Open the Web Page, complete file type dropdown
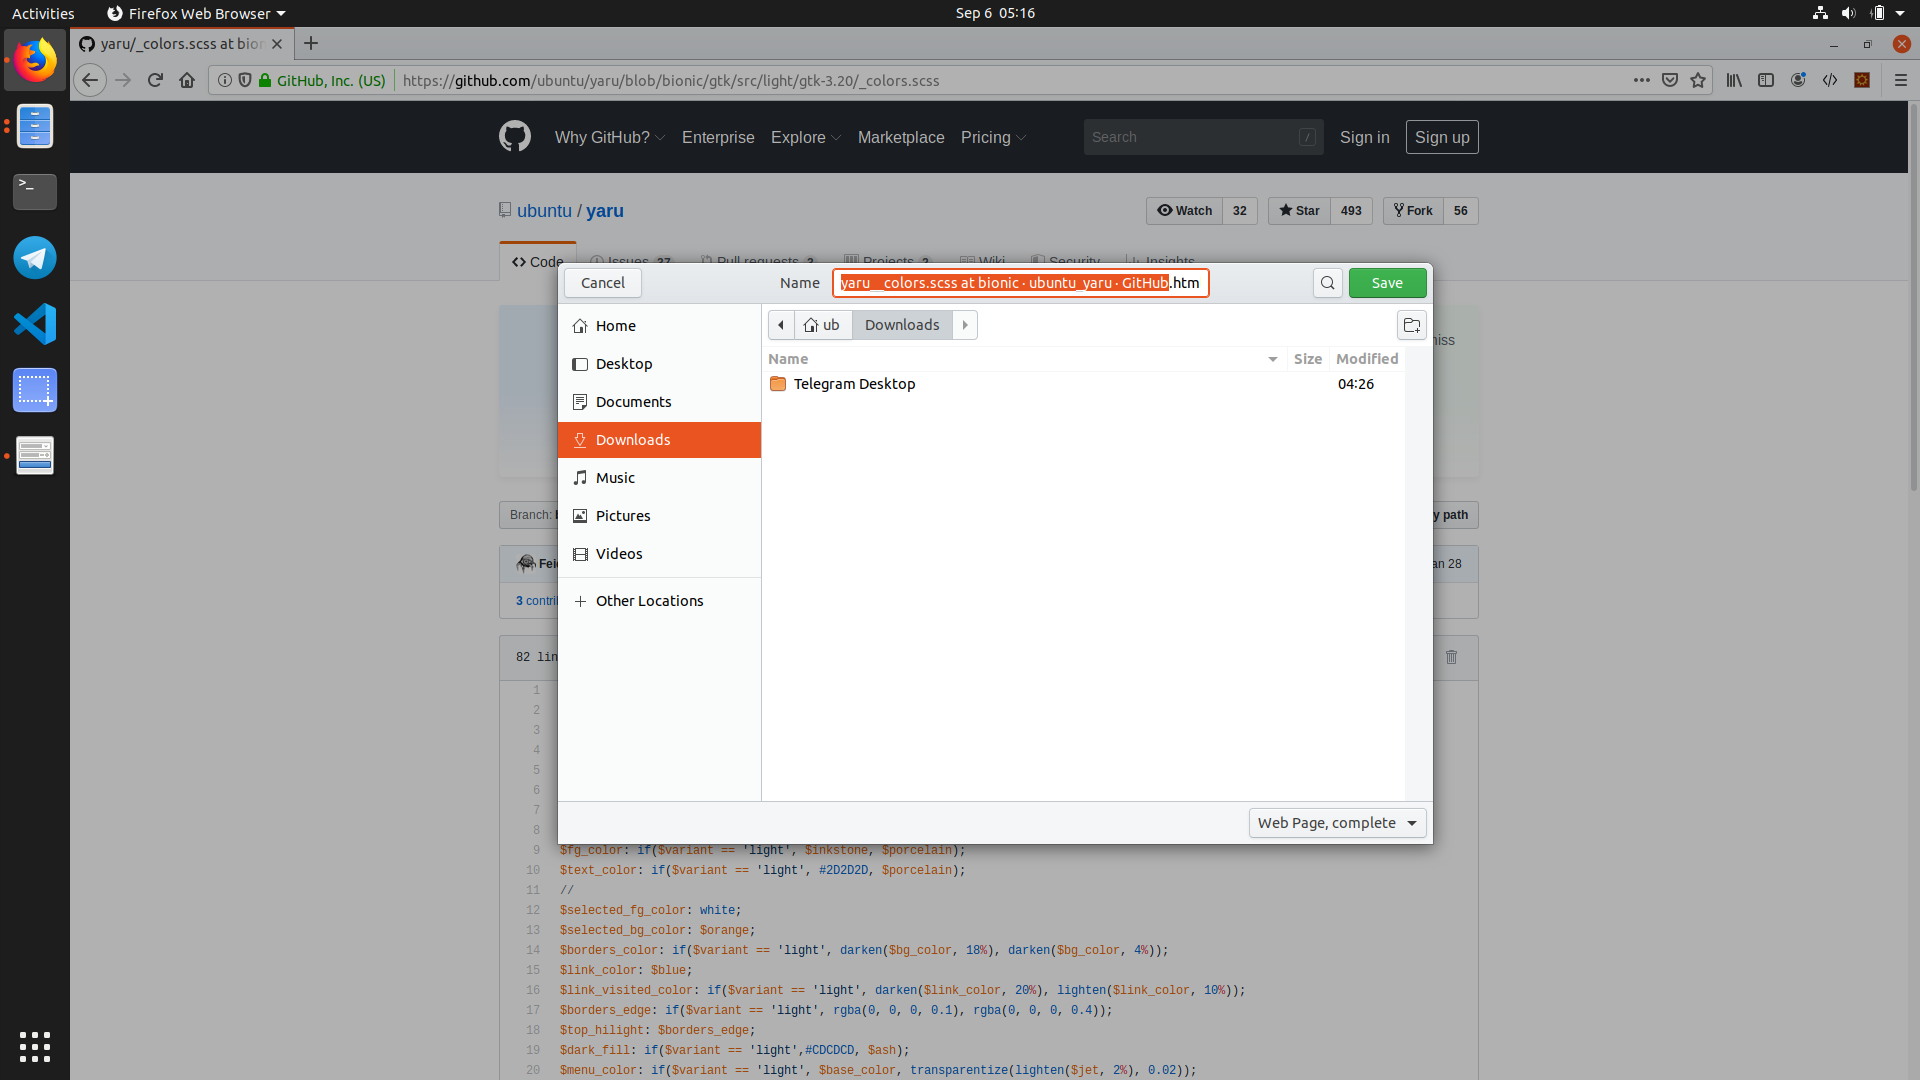The image size is (1920, 1080). coord(1337,823)
